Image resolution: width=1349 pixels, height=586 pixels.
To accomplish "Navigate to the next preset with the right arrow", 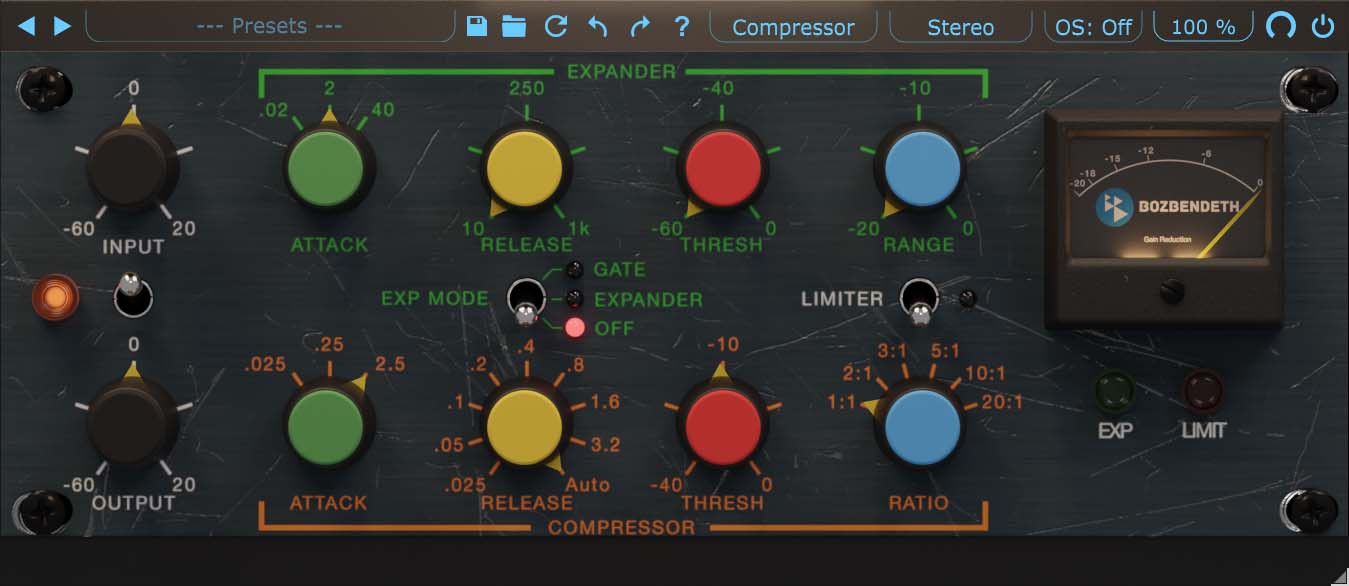I will pyautogui.click(x=63, y=27).
